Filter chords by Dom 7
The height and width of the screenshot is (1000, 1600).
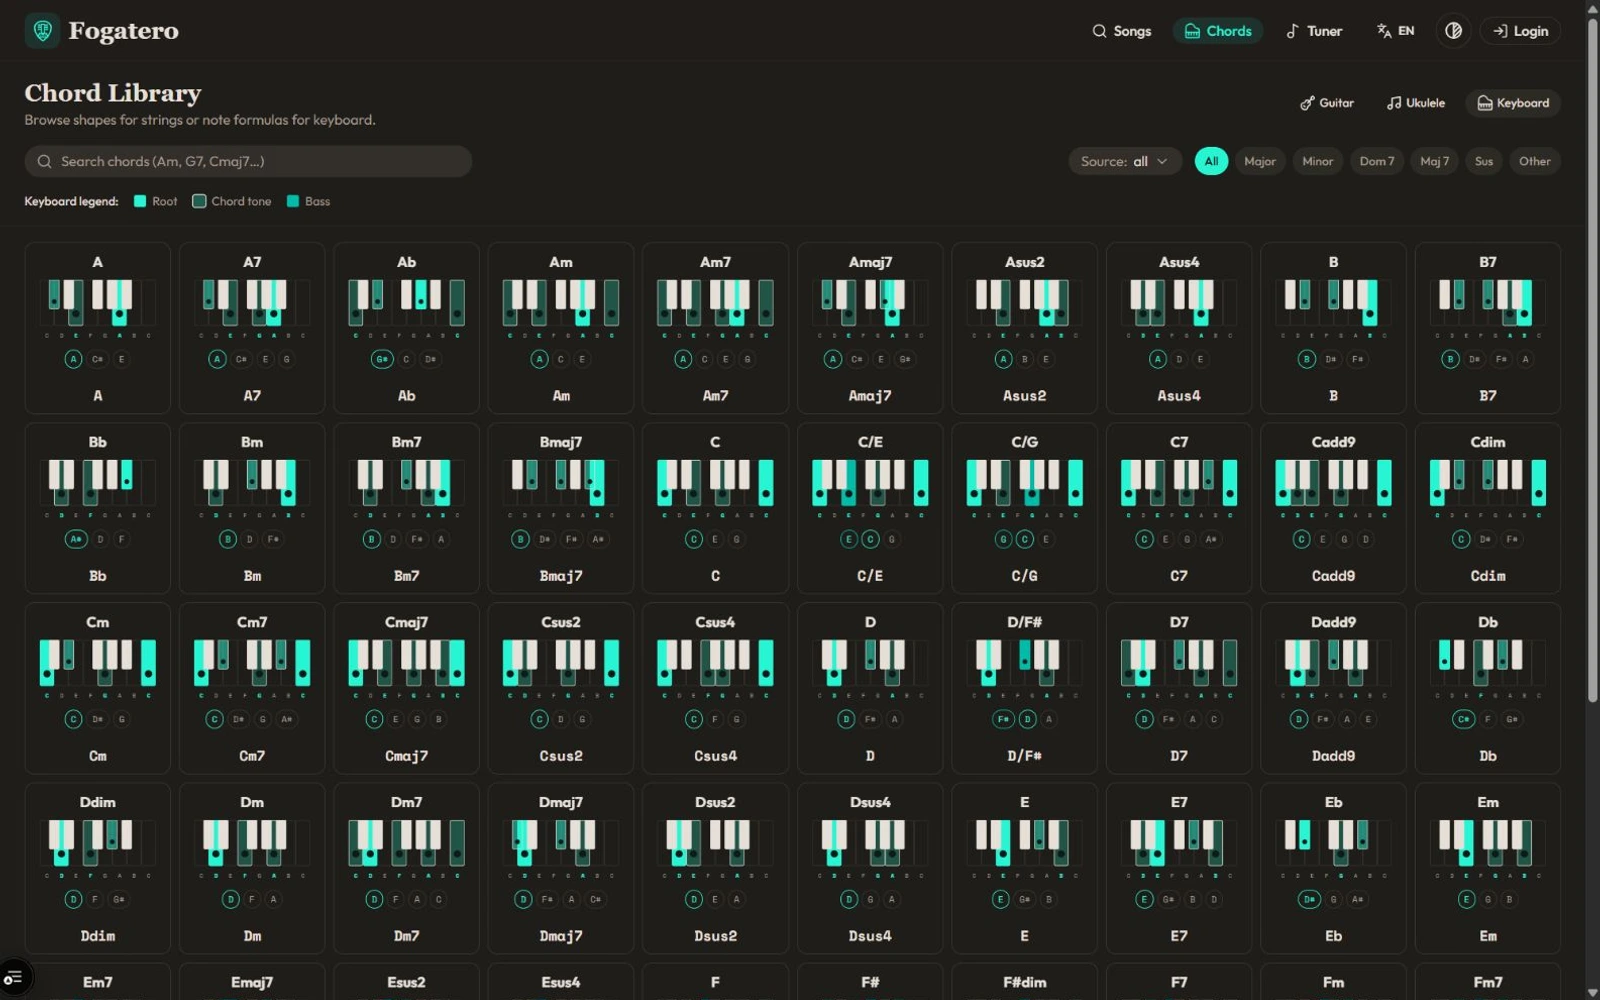click(1376, 161)
